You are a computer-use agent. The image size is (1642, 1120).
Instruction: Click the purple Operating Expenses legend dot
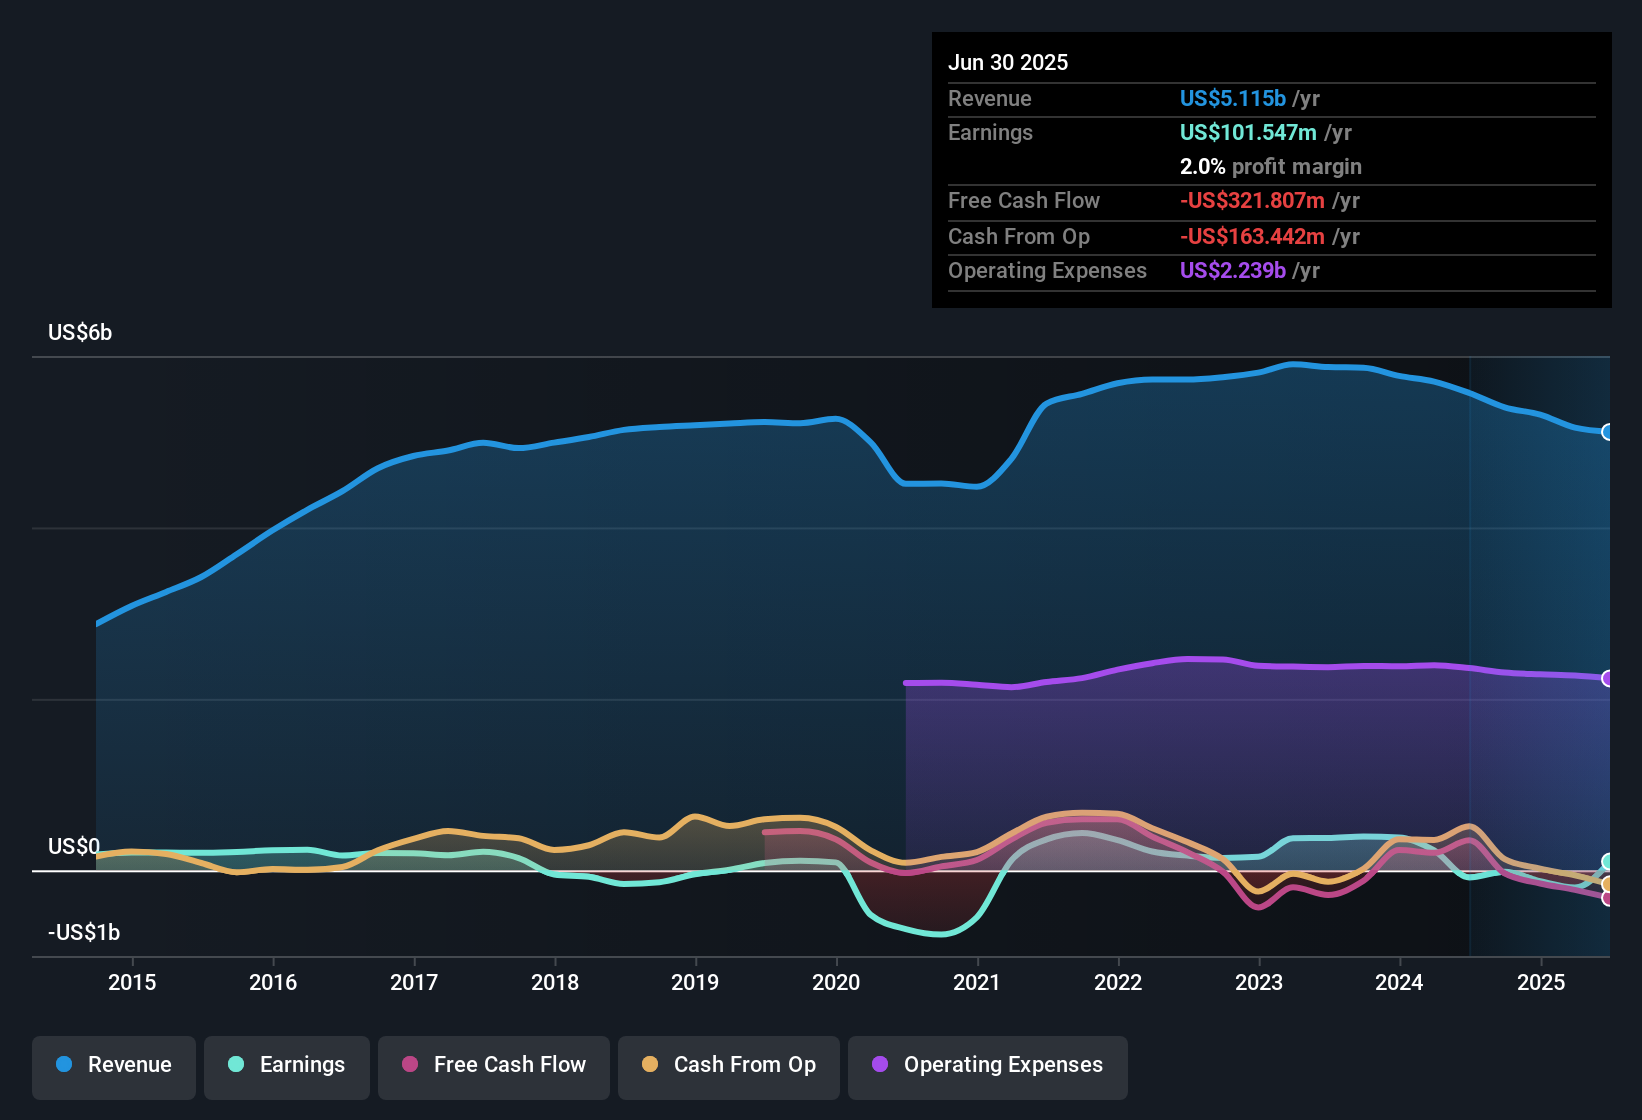[x=880, y=1064]
